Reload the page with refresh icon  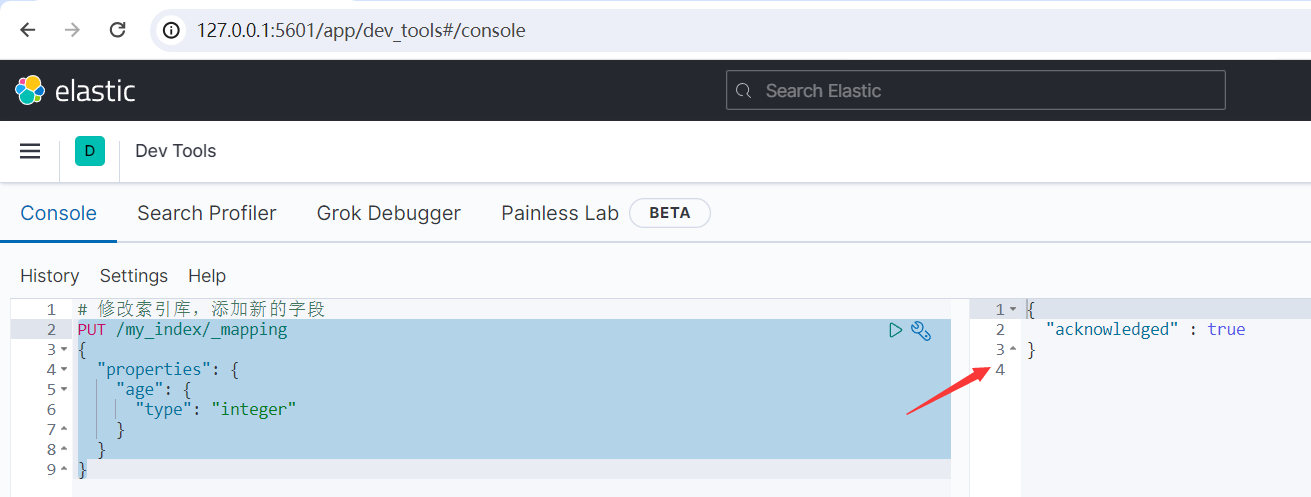tap(117, 30)
